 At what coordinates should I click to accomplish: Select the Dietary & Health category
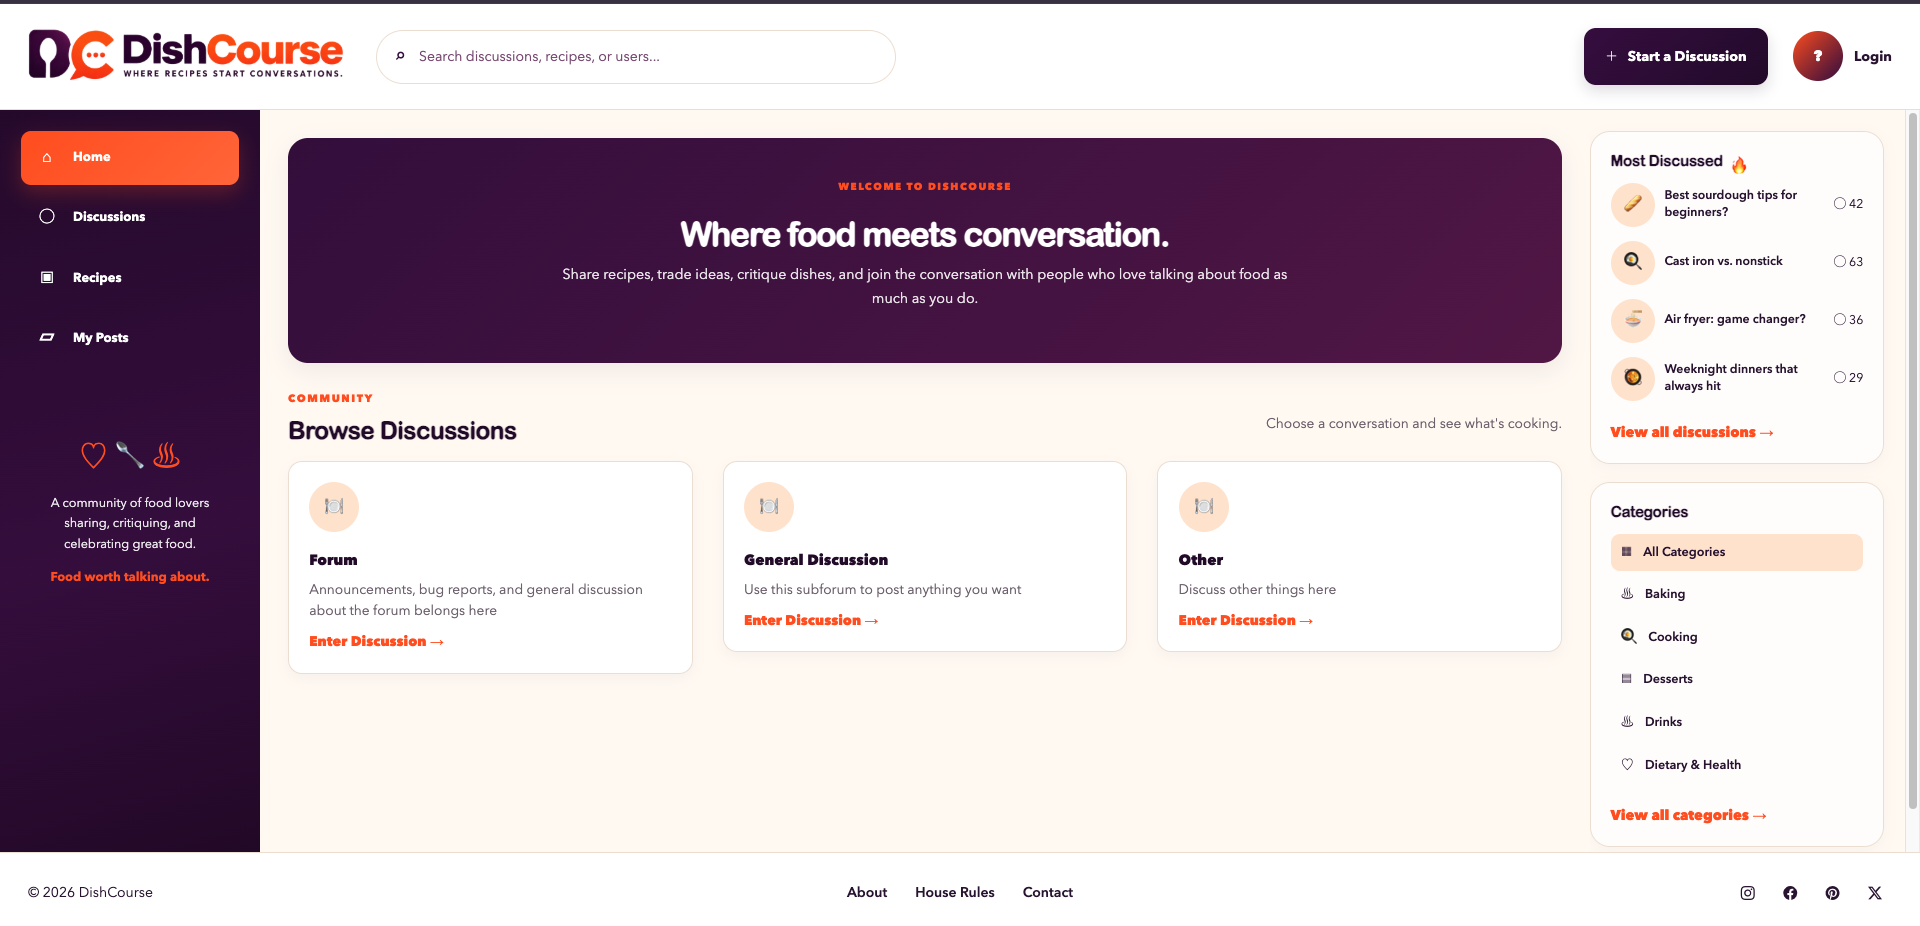pos(1736,765)
